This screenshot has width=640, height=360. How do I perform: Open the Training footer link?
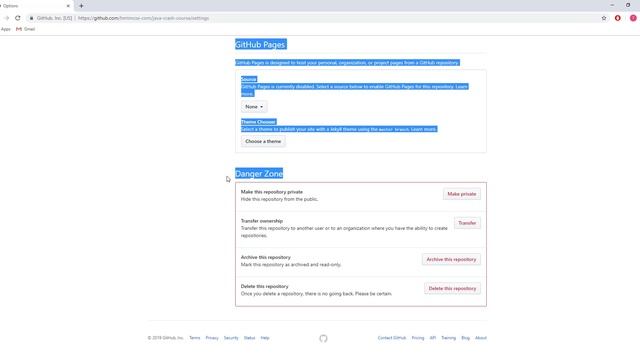tap(449, 338)
